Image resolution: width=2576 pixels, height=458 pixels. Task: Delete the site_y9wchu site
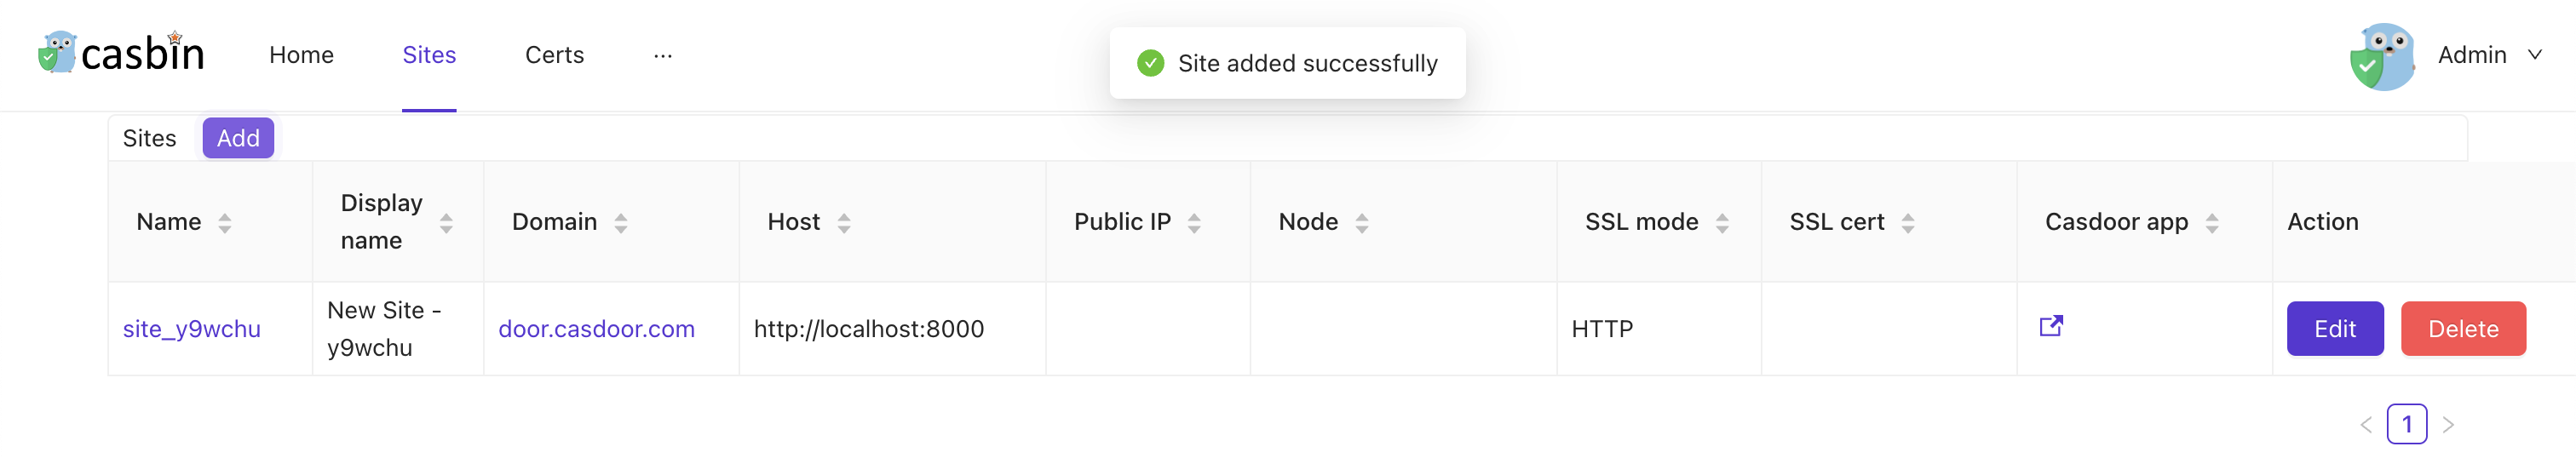2462,329
